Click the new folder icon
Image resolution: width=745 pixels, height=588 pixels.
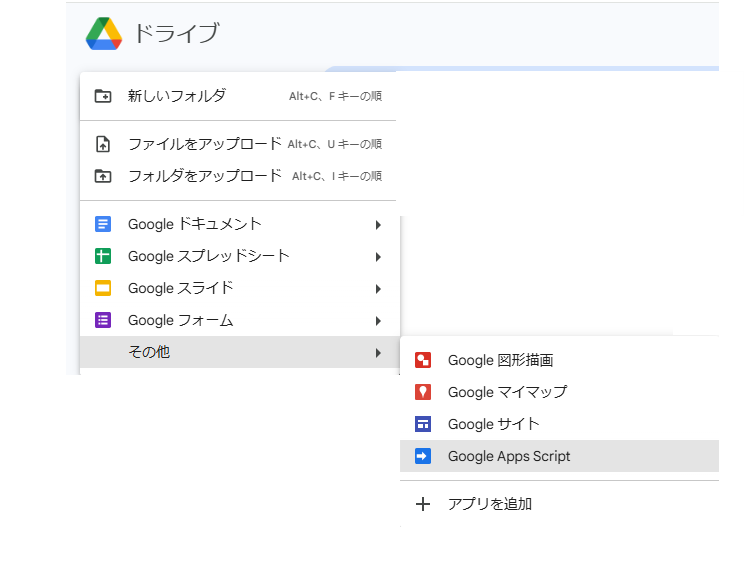(103, 96)
